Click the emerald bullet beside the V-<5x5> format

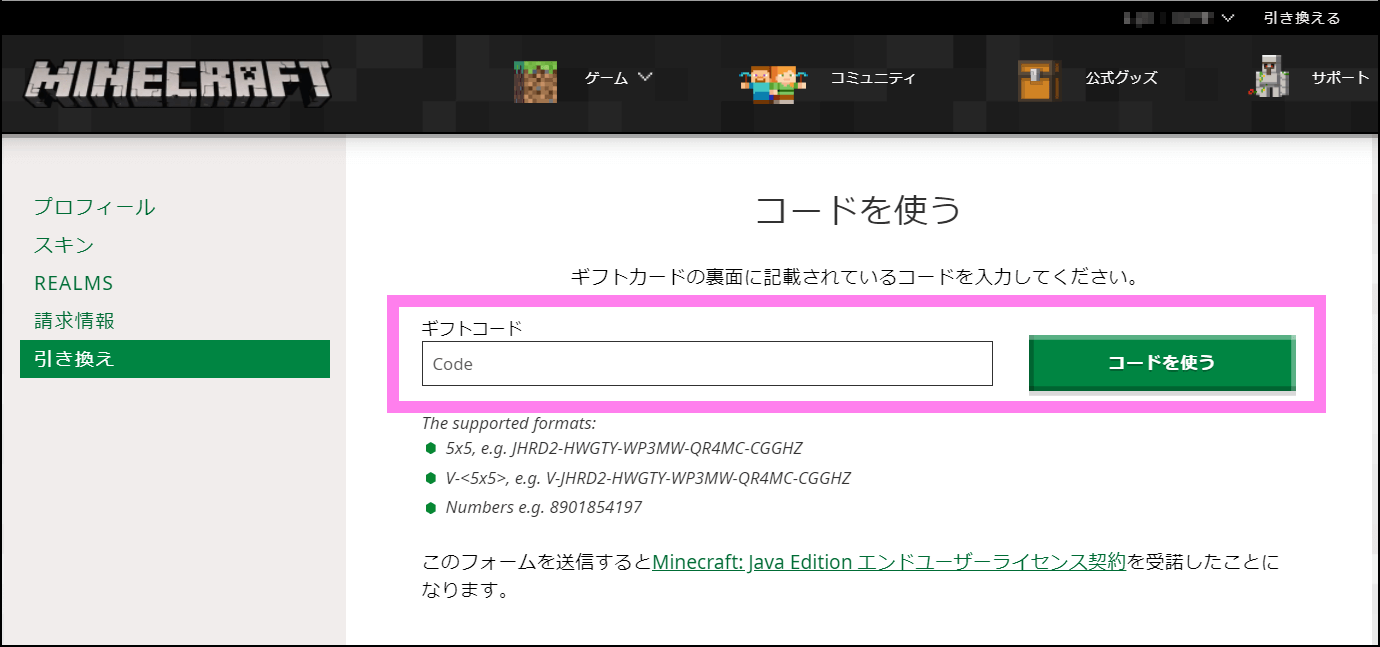tap(430, 478)
